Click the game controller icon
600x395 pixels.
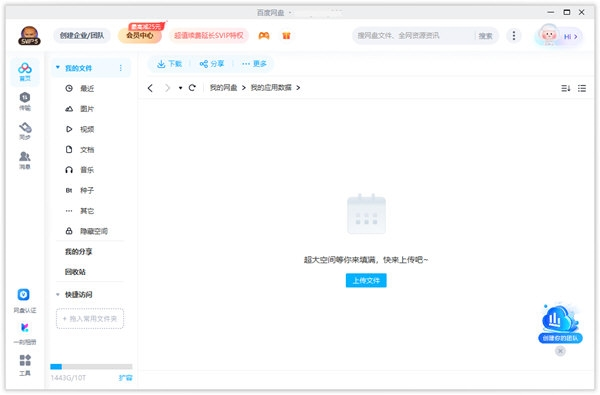pyautogui.click(x=264, y=36)
